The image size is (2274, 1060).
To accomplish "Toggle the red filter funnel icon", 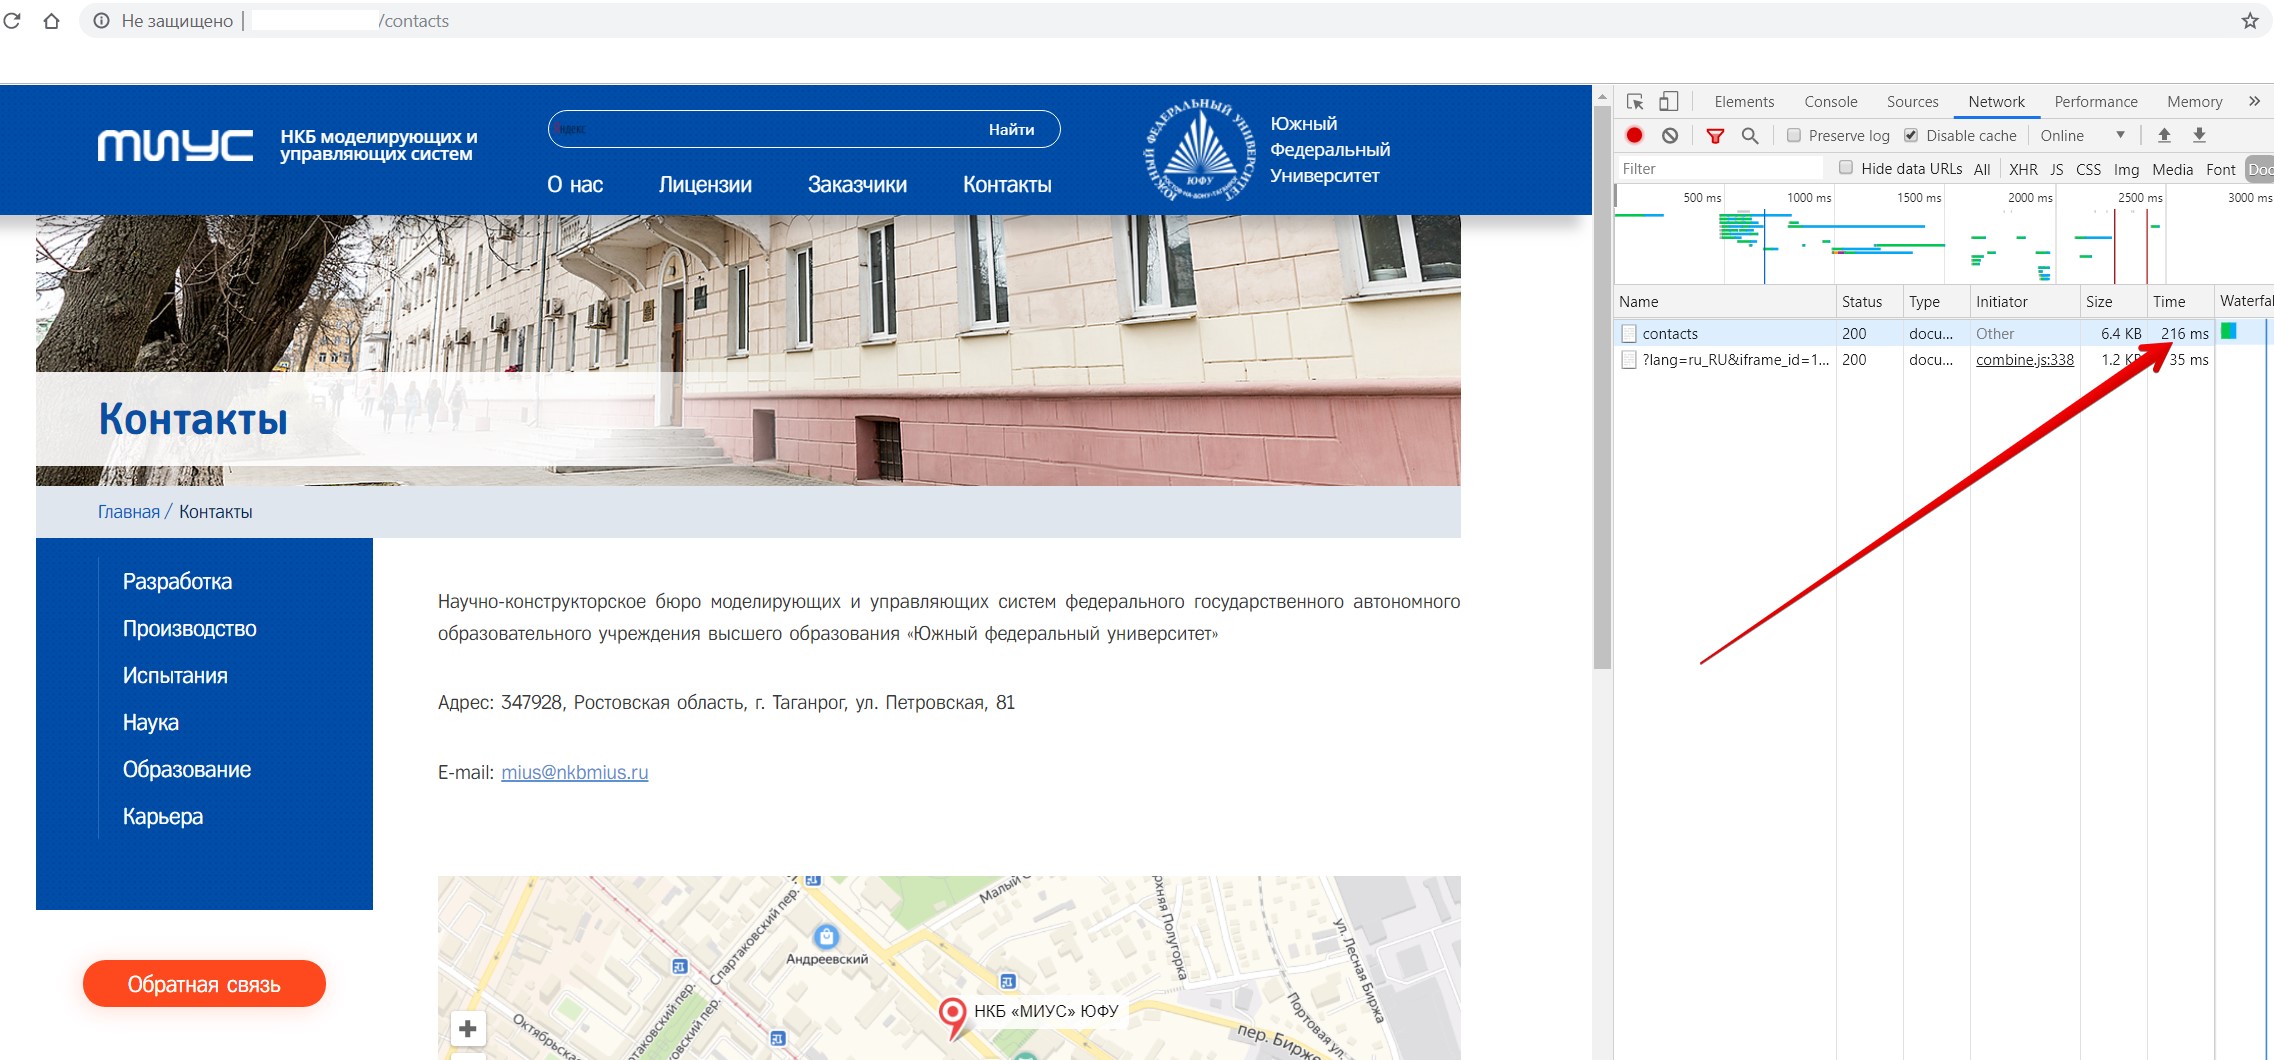I will (1715, 136).
